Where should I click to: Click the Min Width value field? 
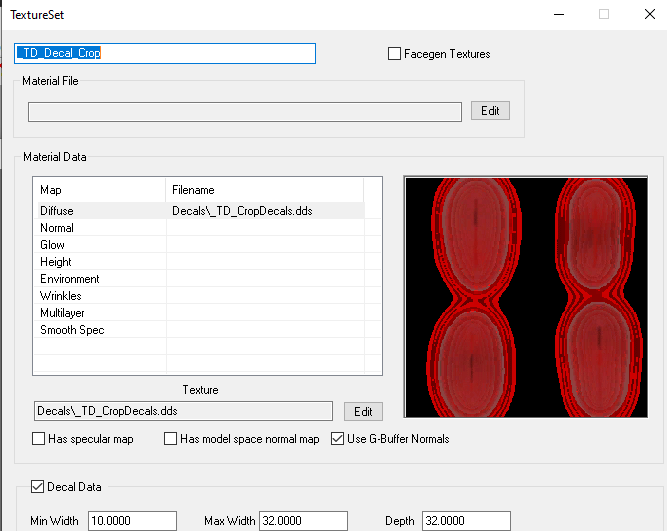(x=132, y=521)
